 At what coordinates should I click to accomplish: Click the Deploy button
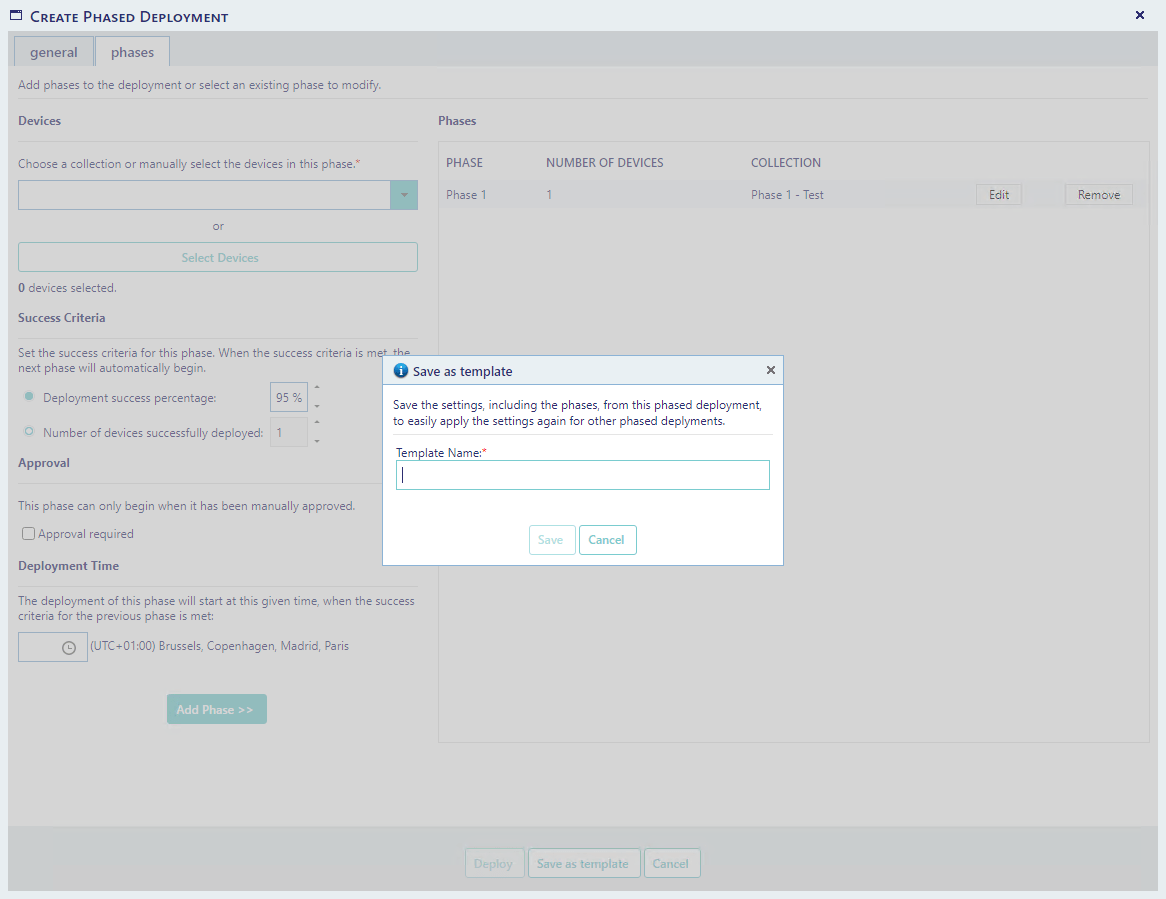(495, 863)
